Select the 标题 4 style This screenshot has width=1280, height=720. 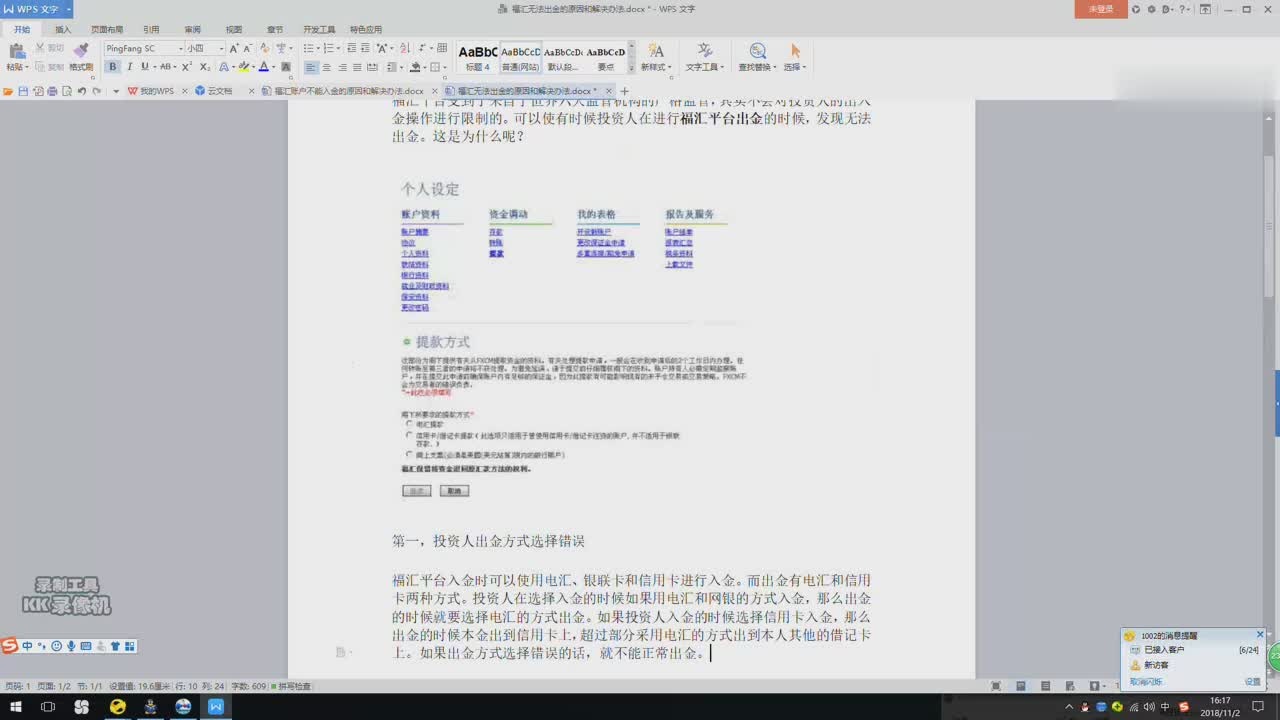(478, 58)
